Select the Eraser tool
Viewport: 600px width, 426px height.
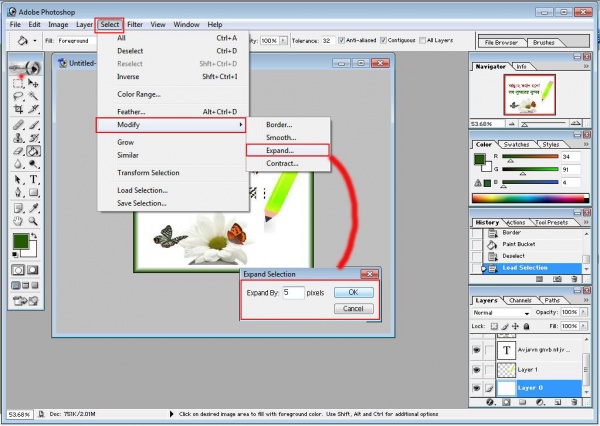[x=18, y=151]
